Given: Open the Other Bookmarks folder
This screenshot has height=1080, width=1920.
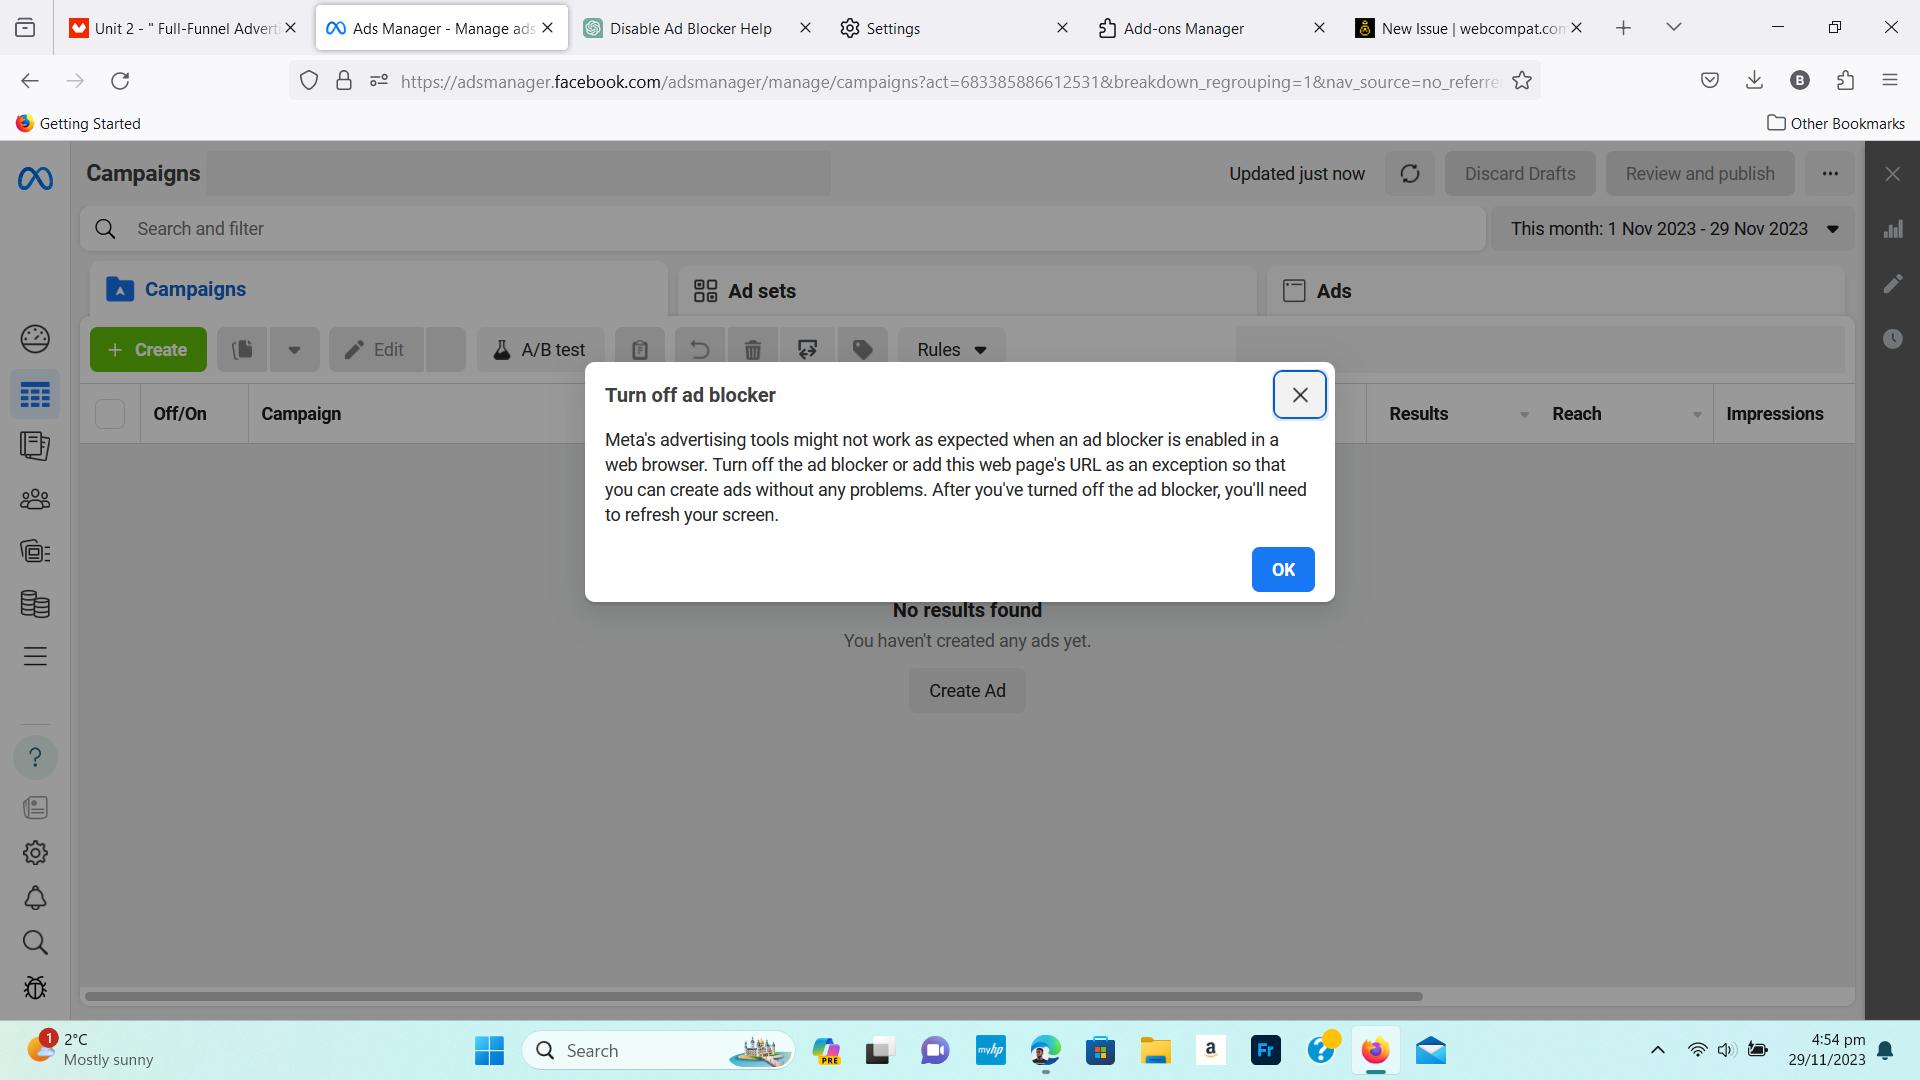Looking at the screenshot, I should 1836,123.
